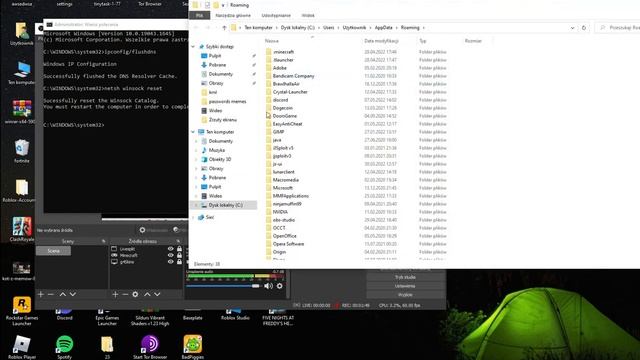Screen dimensions: 640x360
Task: Open Udostępnianie ribbon tab
Action: [x=276, y=16]
